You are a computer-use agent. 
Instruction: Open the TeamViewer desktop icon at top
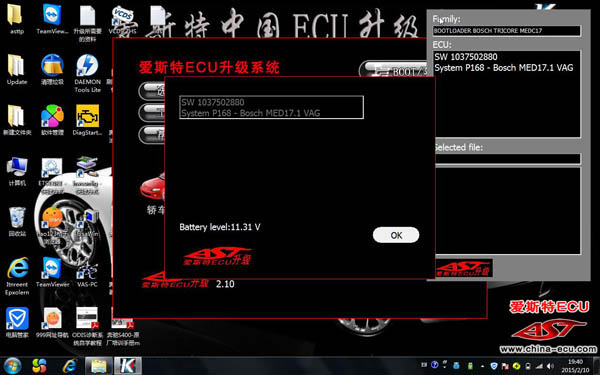pyautogui.click(x=52, y=19)
